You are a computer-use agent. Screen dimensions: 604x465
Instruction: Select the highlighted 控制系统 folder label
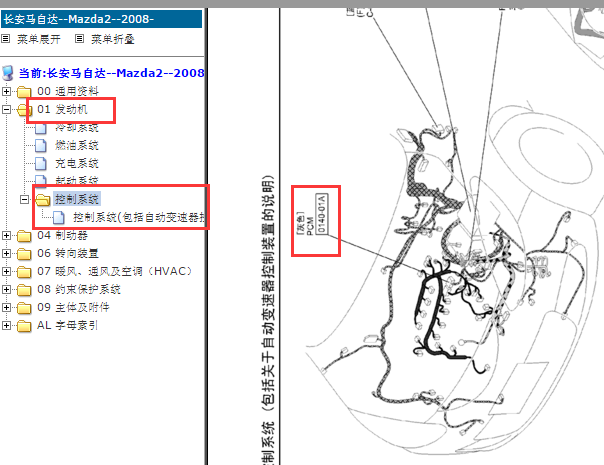(x=77, y=199)
